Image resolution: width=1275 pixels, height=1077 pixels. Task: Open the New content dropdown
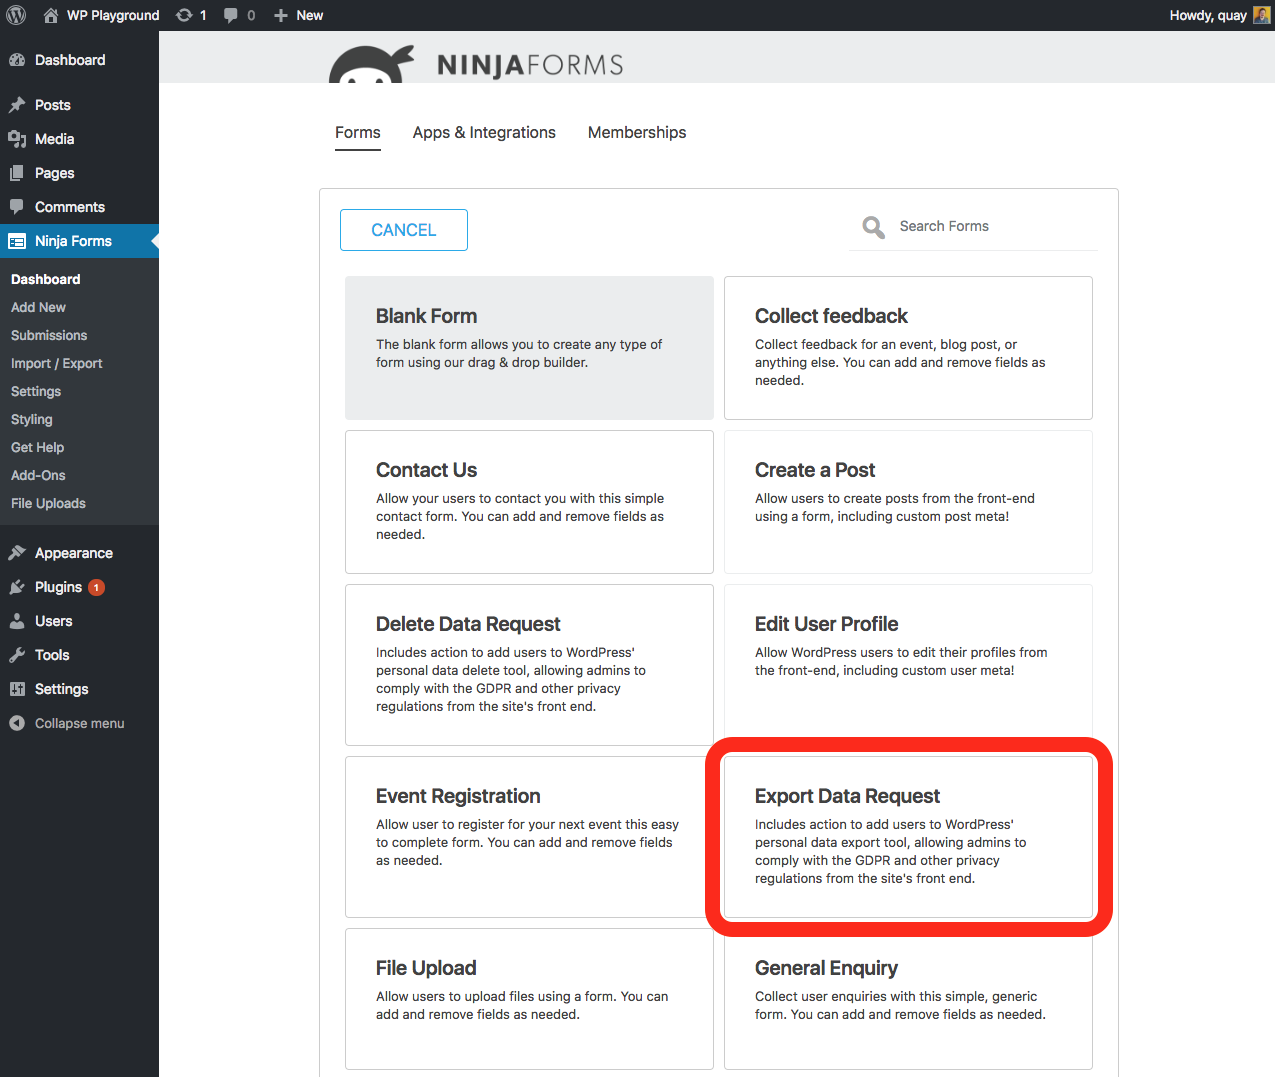tap(299, 15)
